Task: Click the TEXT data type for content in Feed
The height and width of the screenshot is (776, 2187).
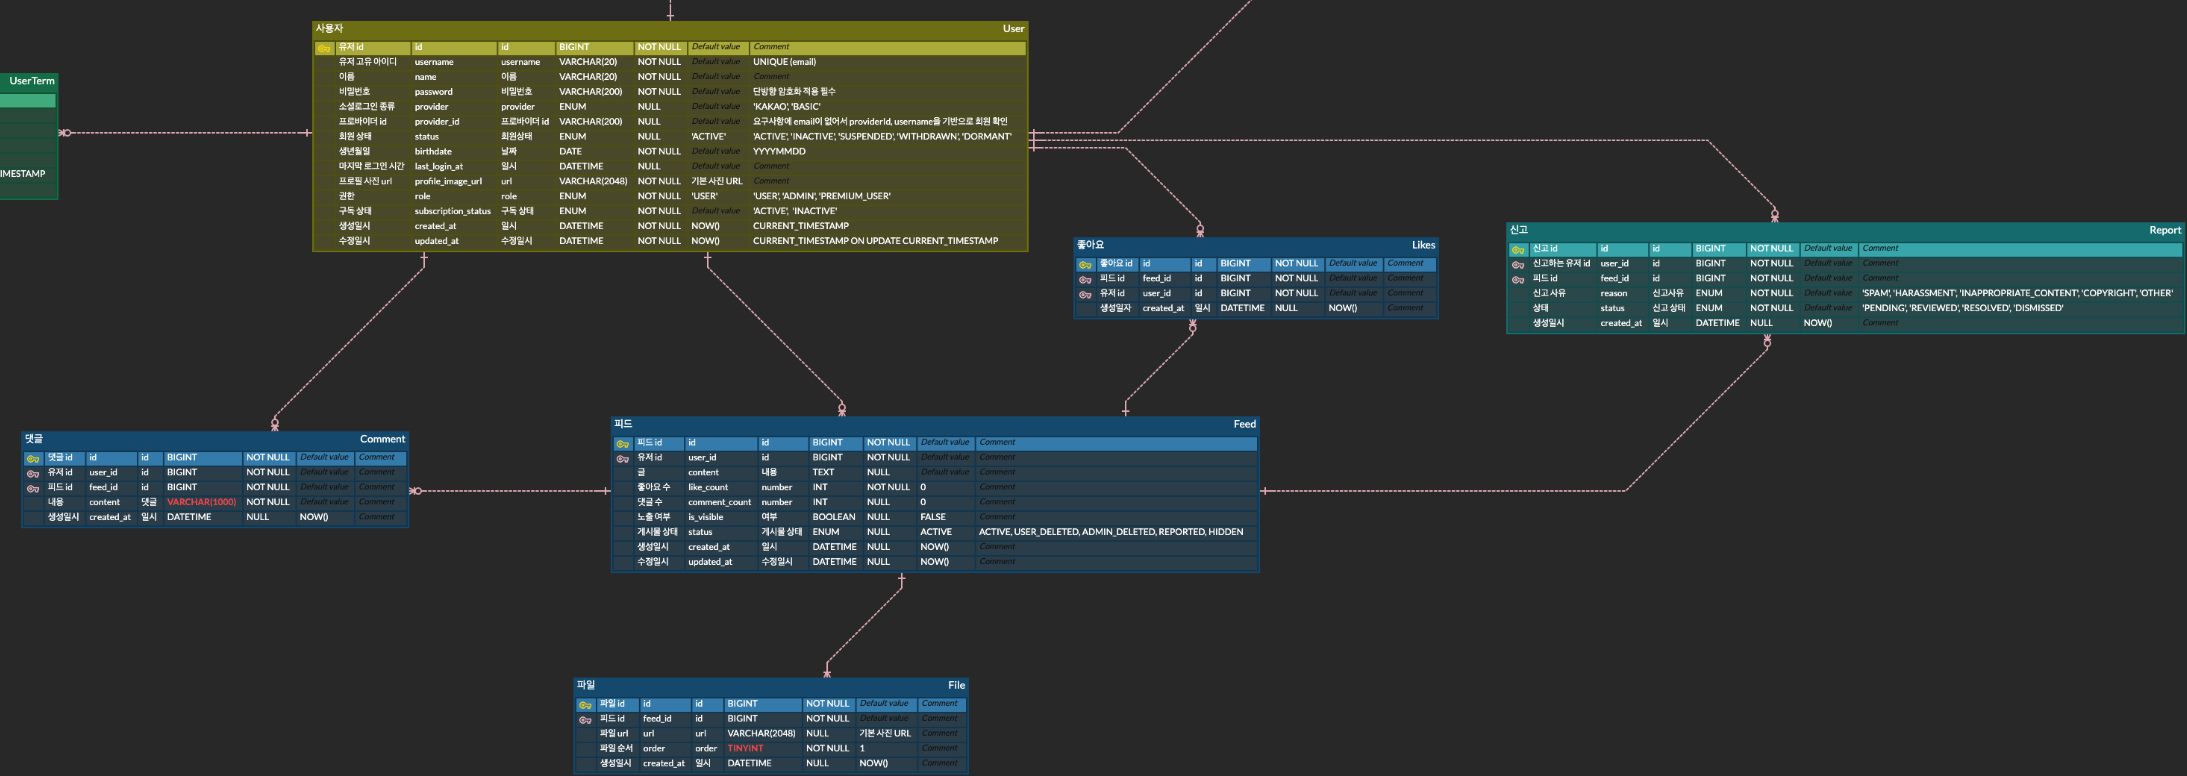Action: pyautogui.click(x=823, y=472)
